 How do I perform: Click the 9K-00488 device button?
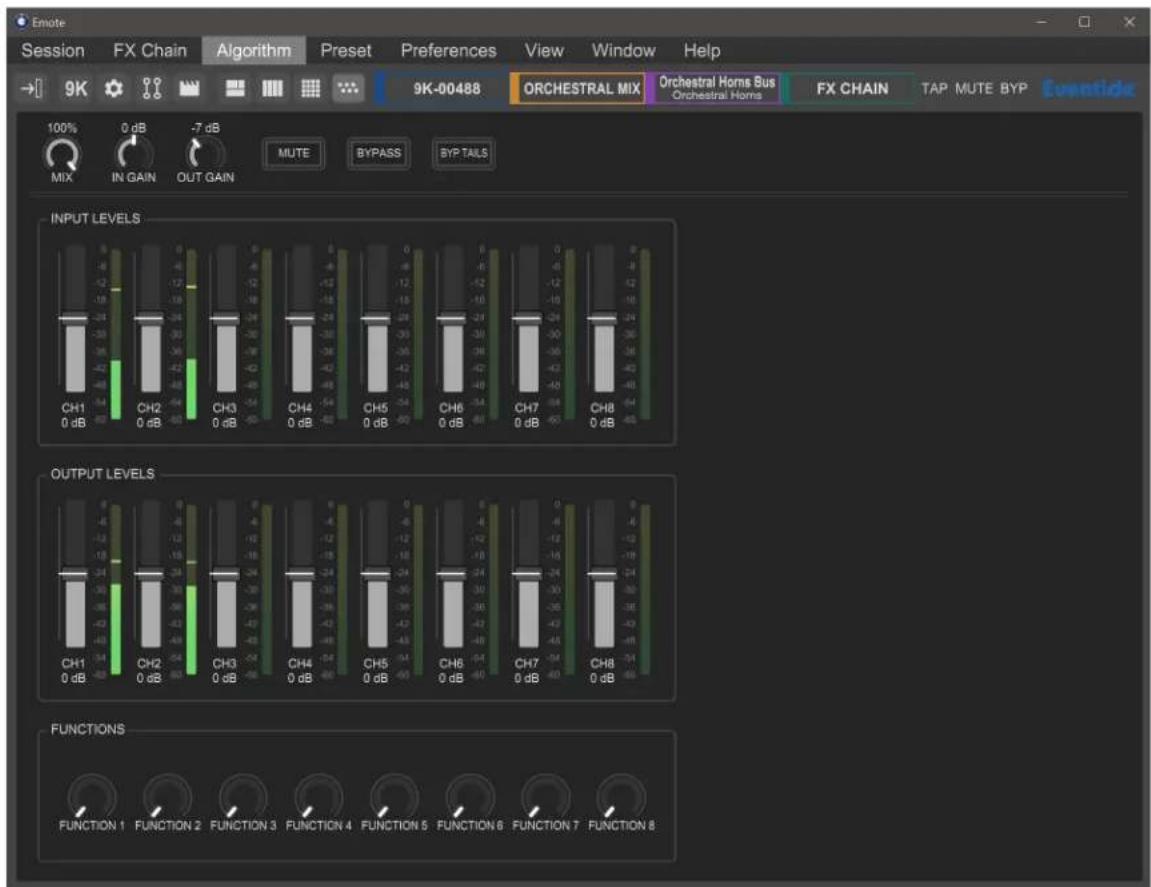coord(441,89)
